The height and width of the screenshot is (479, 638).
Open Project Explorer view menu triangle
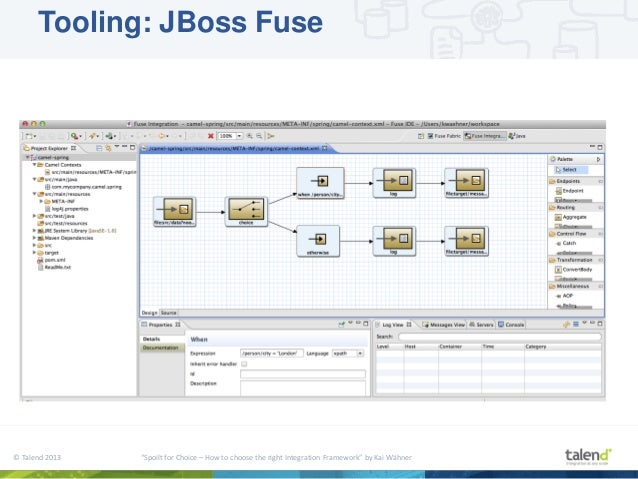(117, 147)
